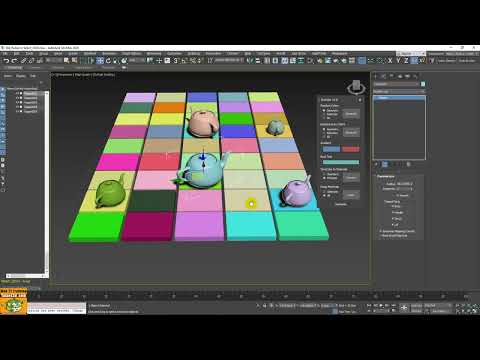Click the Align tool icon
The height and width of the screenshot is (360, 480).
point(258,61)
